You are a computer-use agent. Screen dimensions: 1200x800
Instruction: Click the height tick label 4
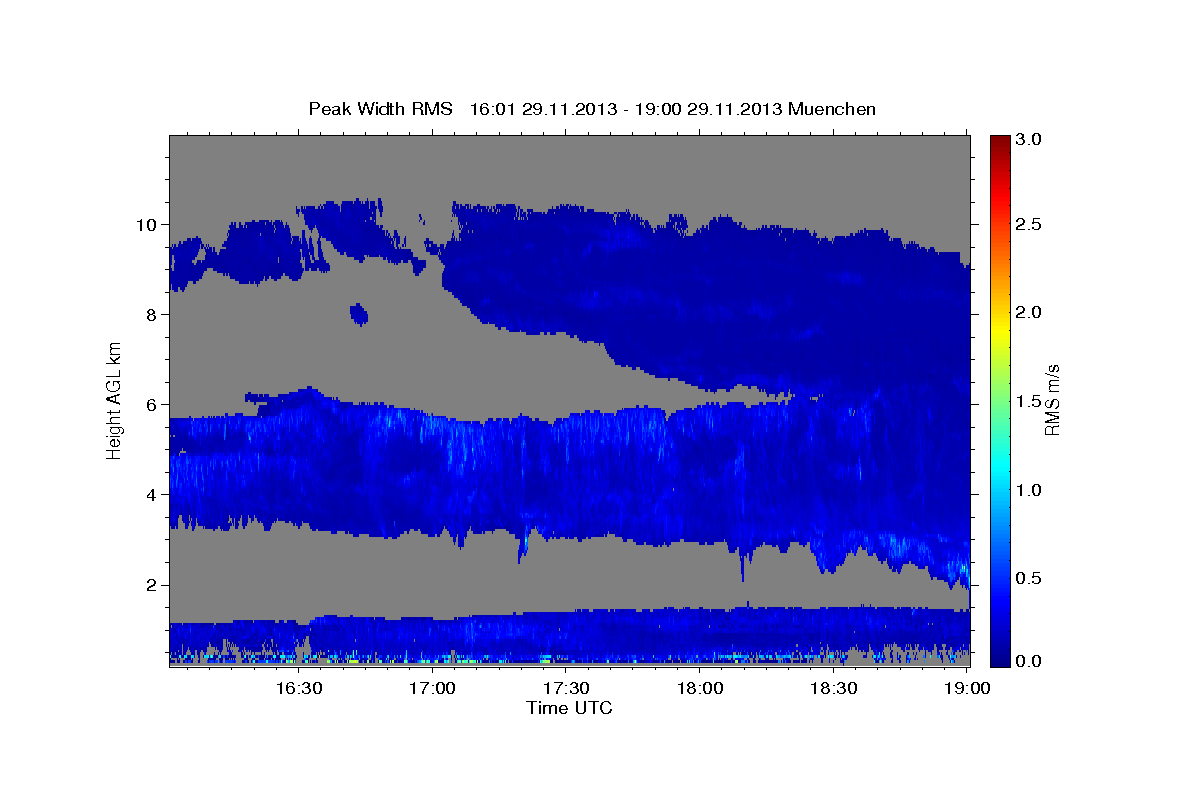[x=152, y=494]
